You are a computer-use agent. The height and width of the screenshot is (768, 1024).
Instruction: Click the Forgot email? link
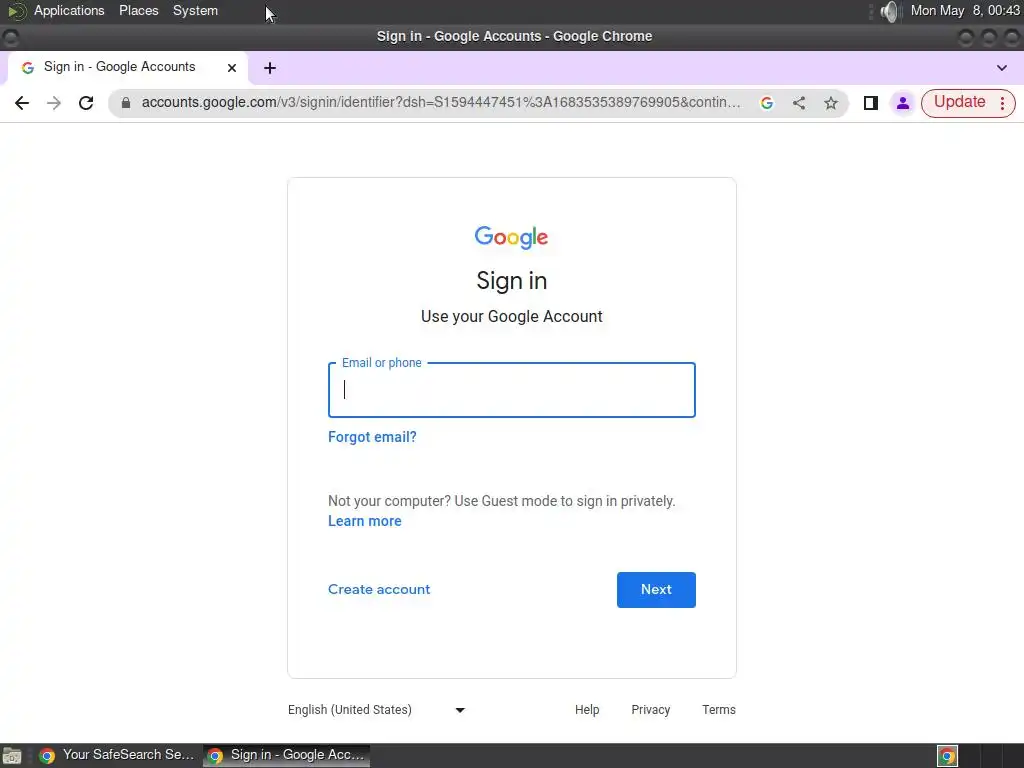pos(372,437)
